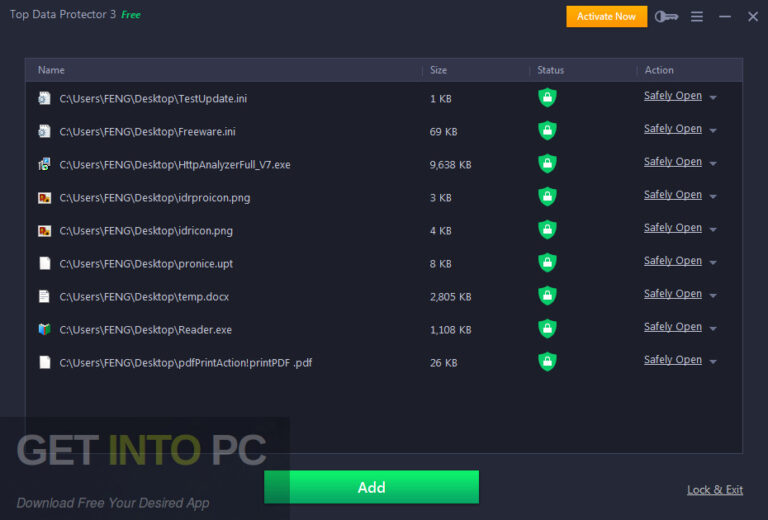Expand action dropdown arrow for idricon.png
Screen dimensions: 768x520
713,229
